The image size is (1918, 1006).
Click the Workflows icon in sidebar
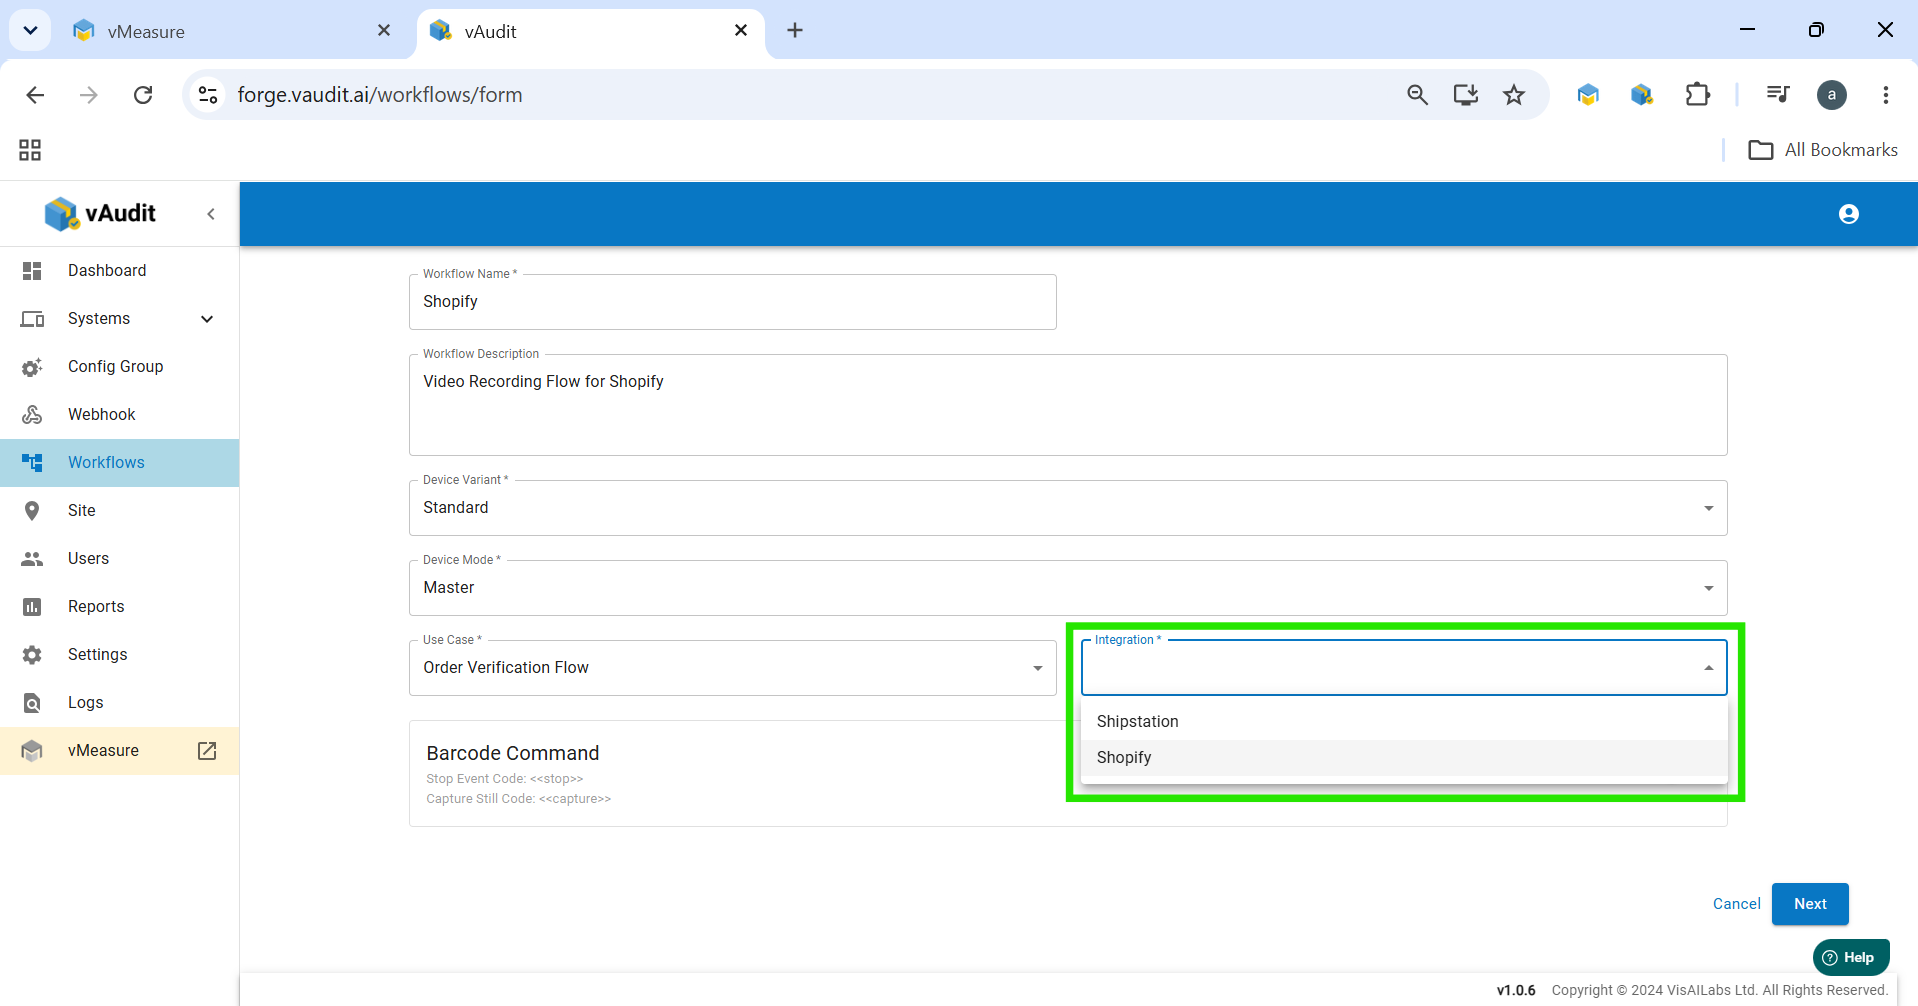32,463
